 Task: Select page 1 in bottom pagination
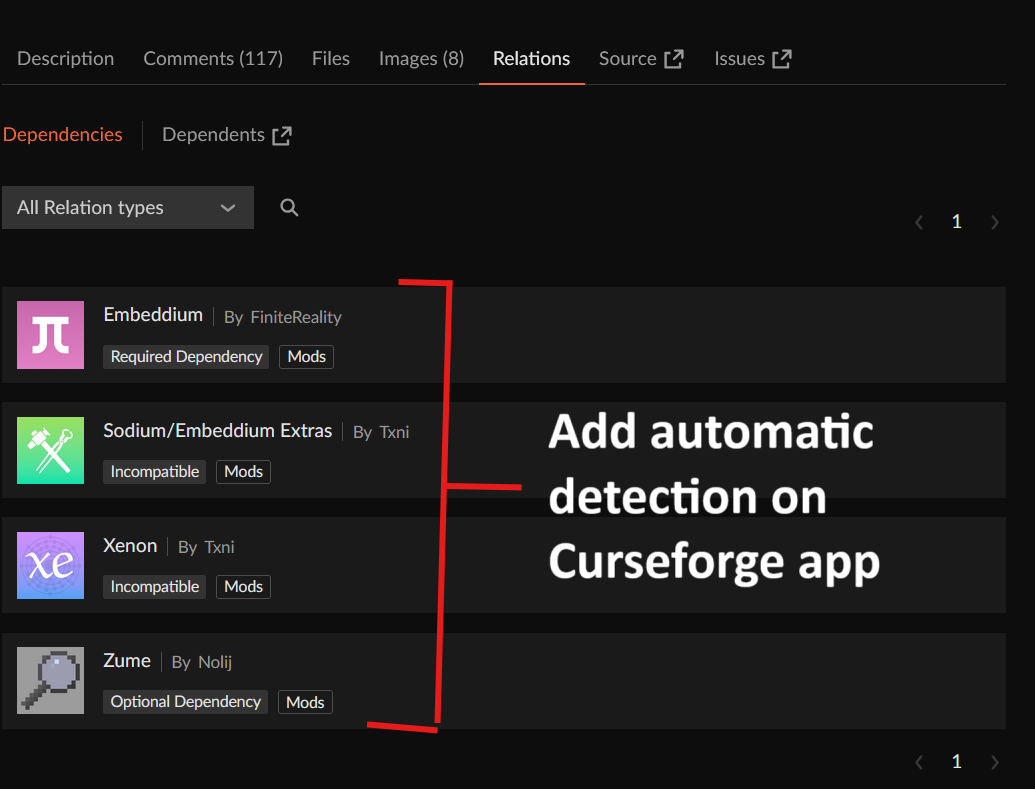tap(956, 762)
